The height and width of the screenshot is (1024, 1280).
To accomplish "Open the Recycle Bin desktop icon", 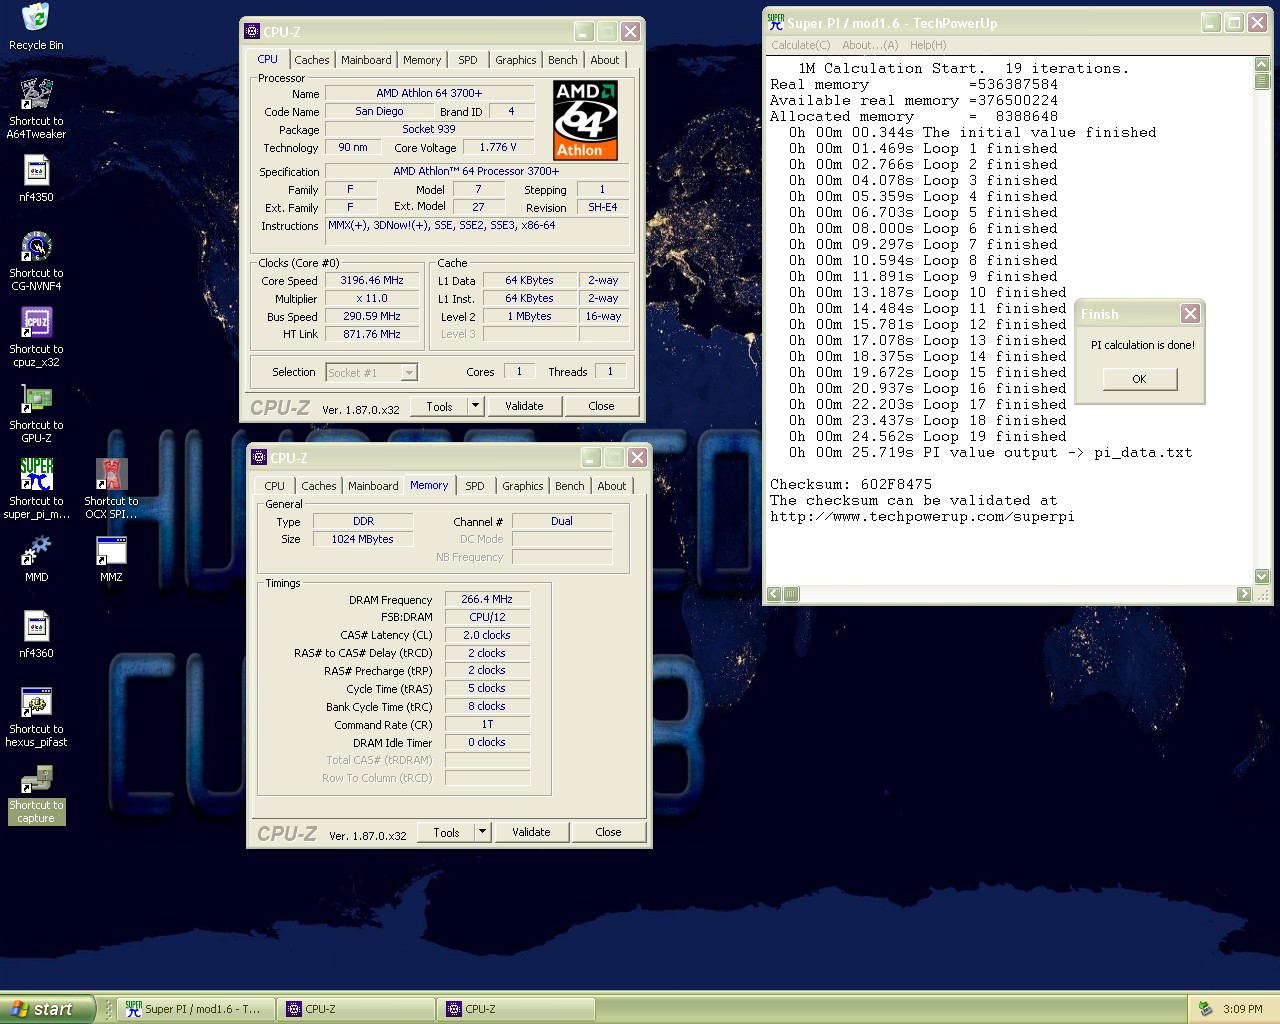I will 36,19.
